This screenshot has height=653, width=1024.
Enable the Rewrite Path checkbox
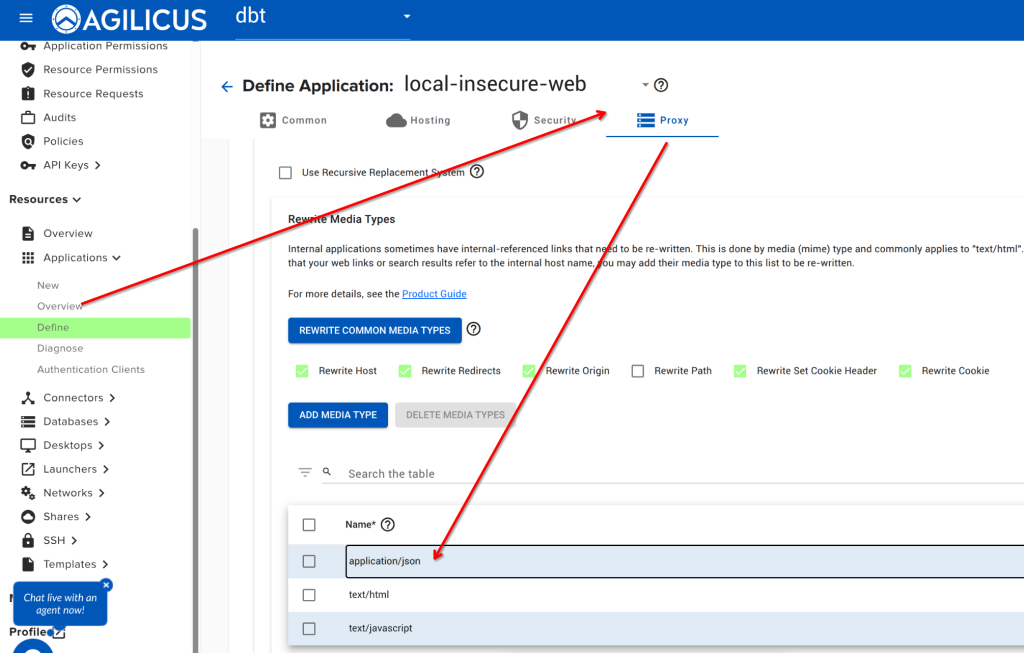point(637,370)
